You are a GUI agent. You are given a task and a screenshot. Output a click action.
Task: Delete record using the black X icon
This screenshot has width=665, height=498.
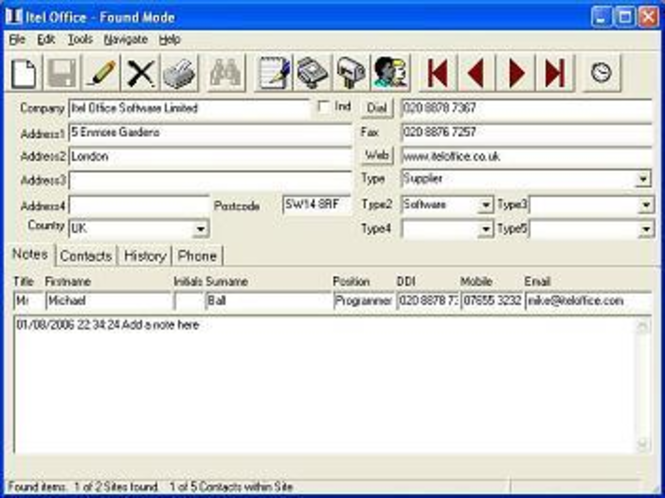[x=140, y=73]
